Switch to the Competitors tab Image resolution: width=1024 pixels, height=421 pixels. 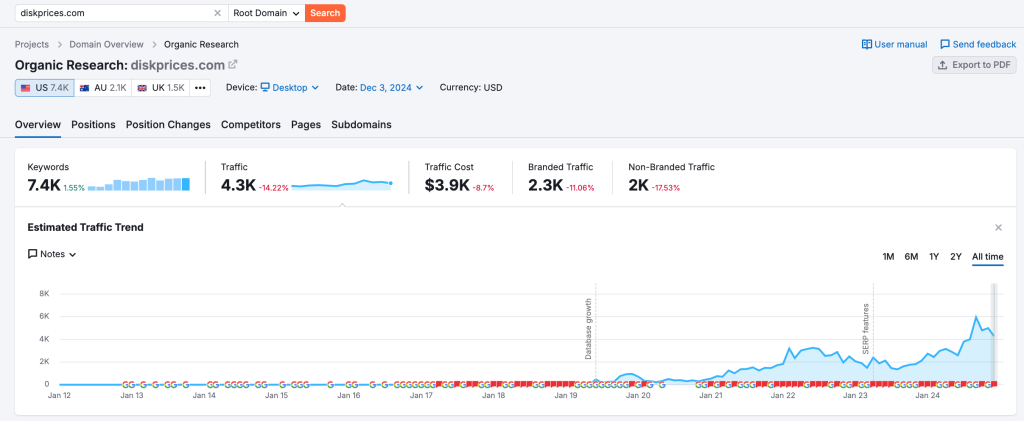(251, 125)
